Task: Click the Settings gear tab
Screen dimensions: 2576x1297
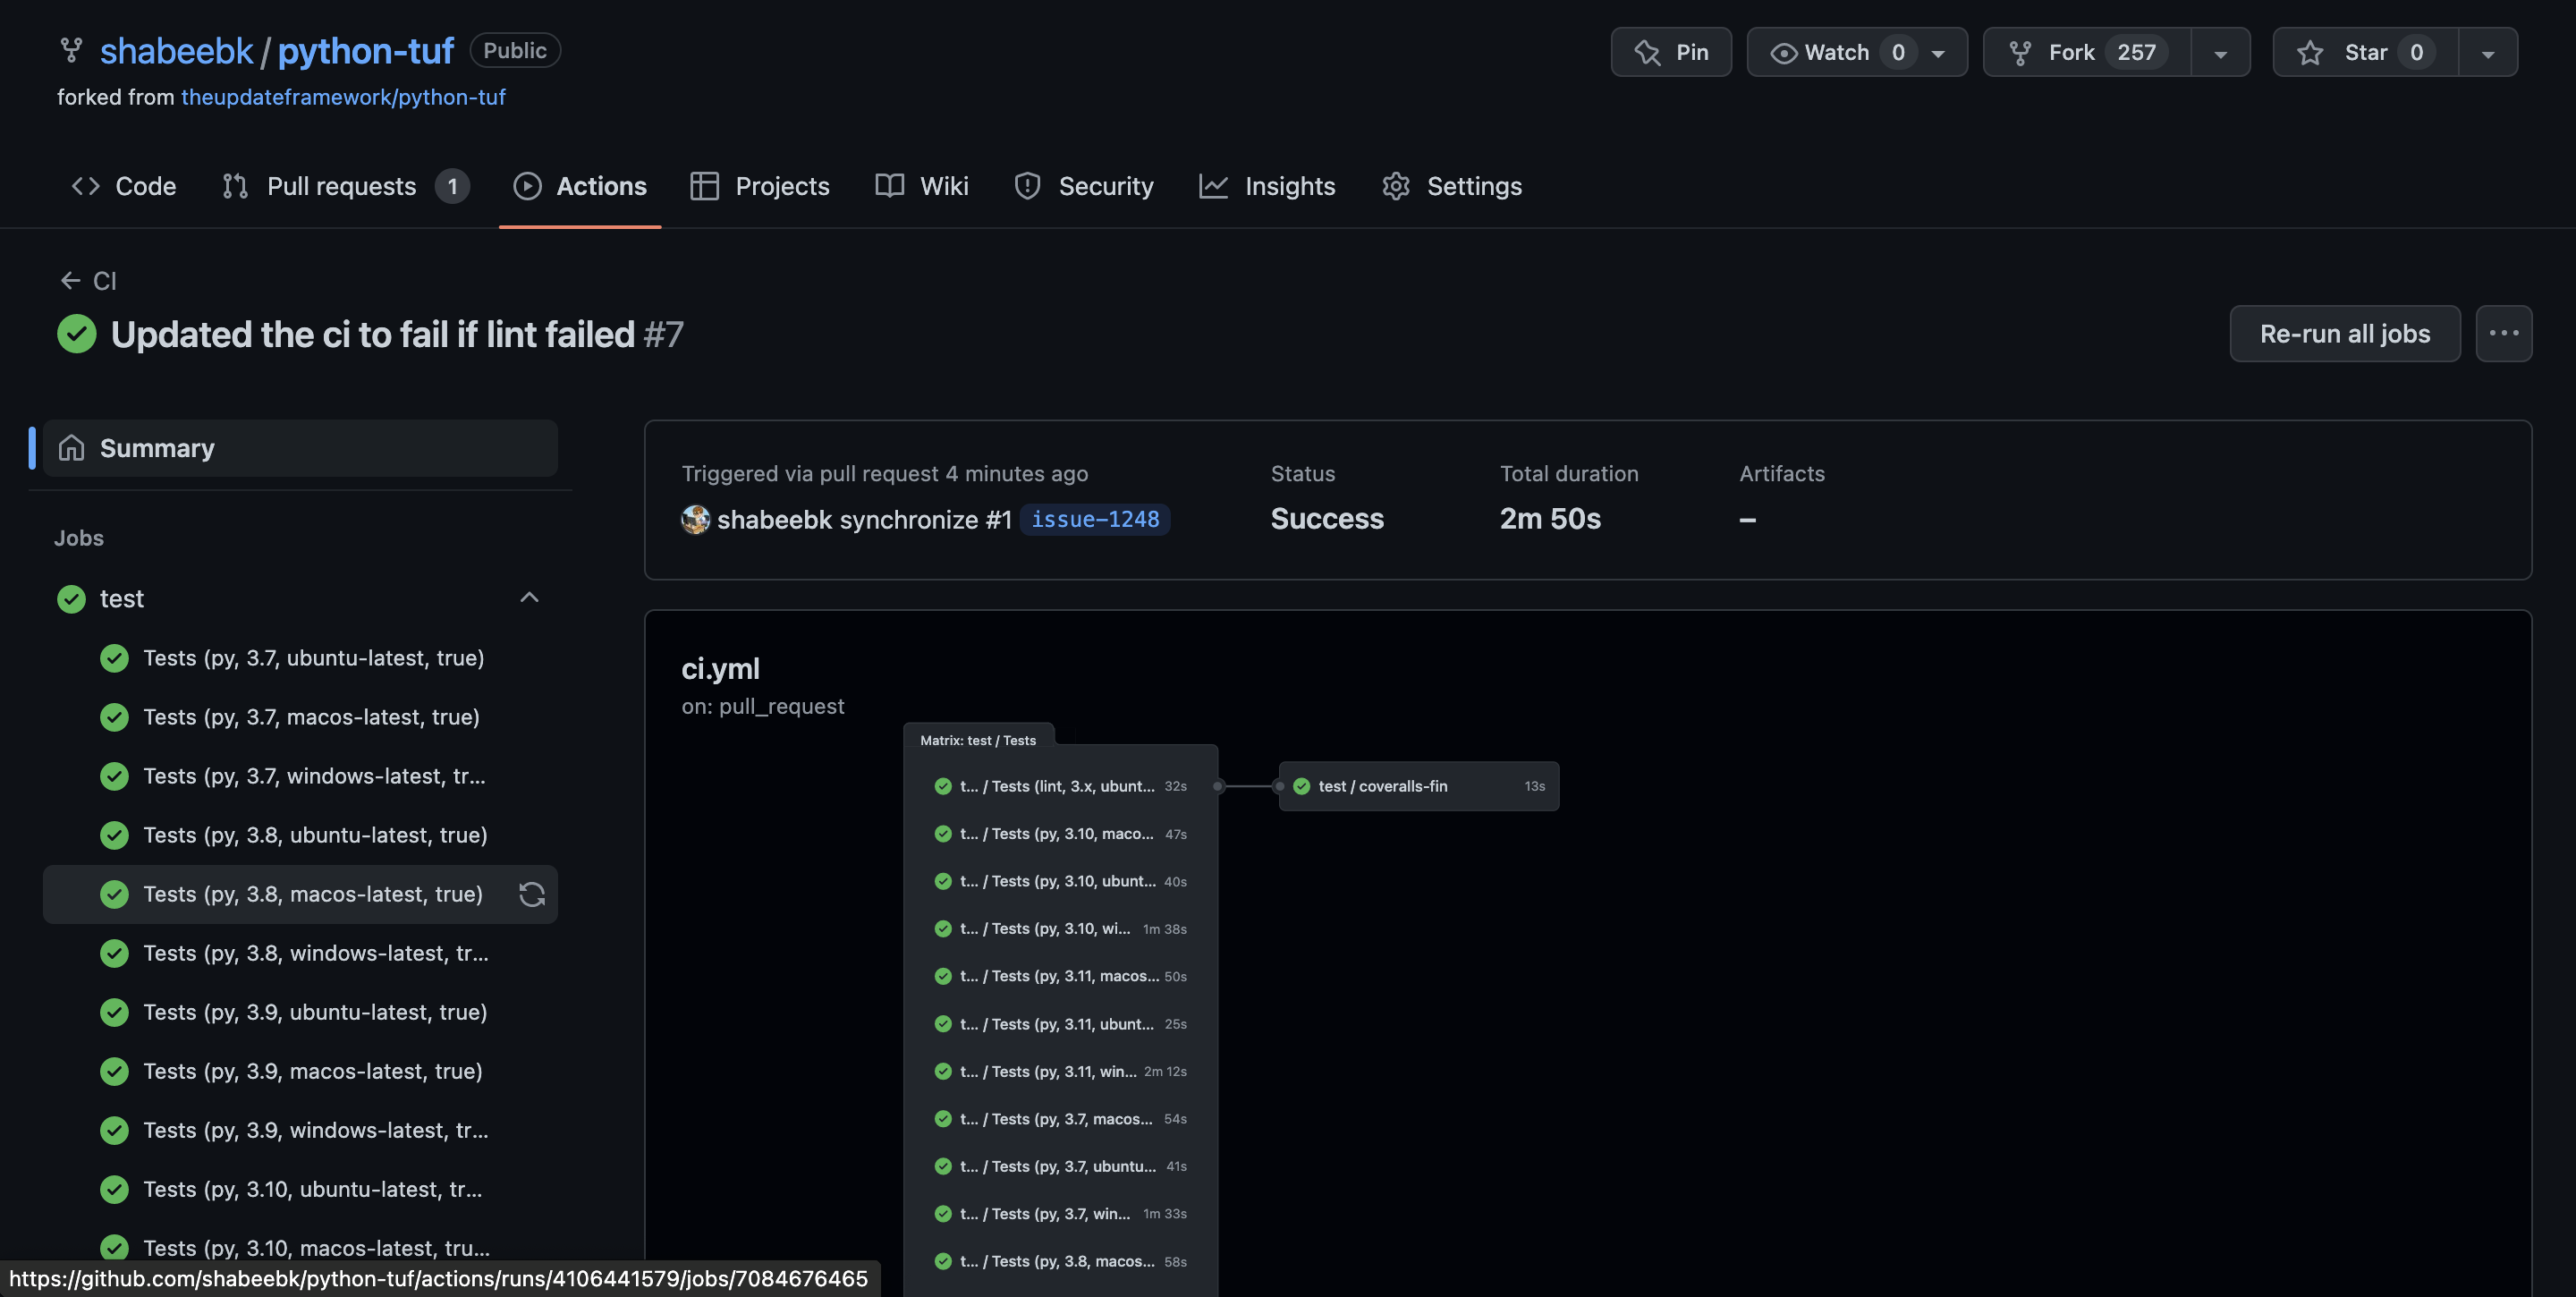Action: 1452,186
